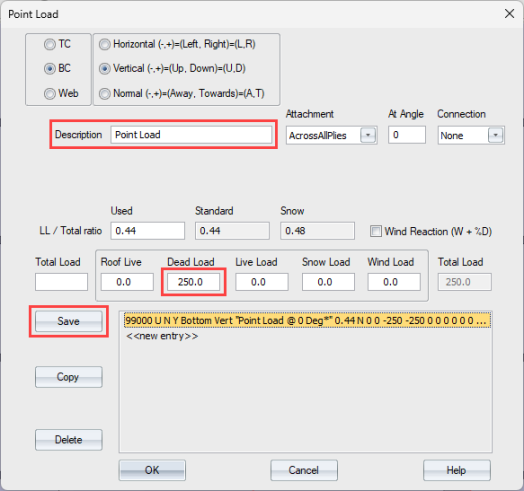Image resolution: width=524 pixels, height=491 pixels.
Task: Select the <<new entry>> list row
Action: coord(162,336)
